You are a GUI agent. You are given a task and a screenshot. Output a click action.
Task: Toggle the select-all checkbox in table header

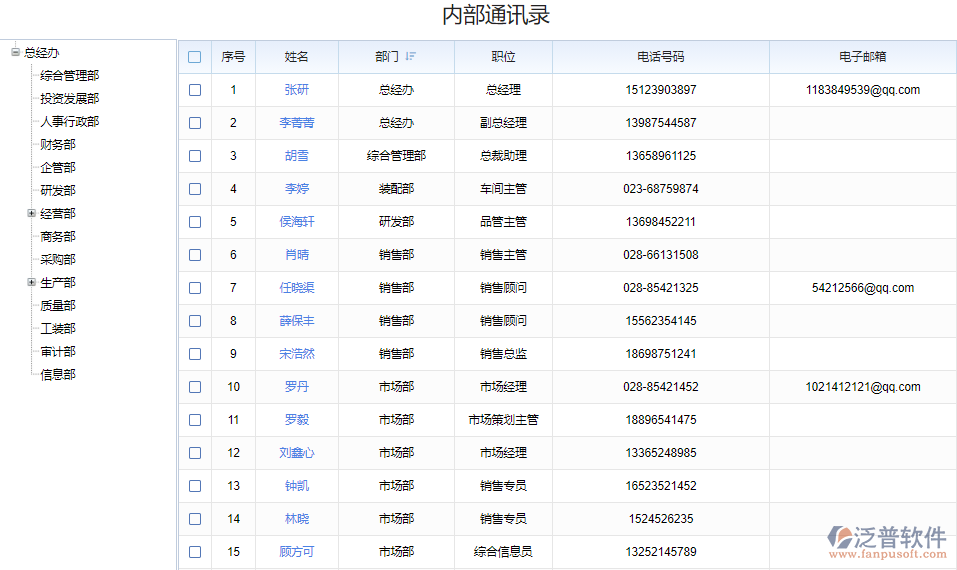click(194, 57)
